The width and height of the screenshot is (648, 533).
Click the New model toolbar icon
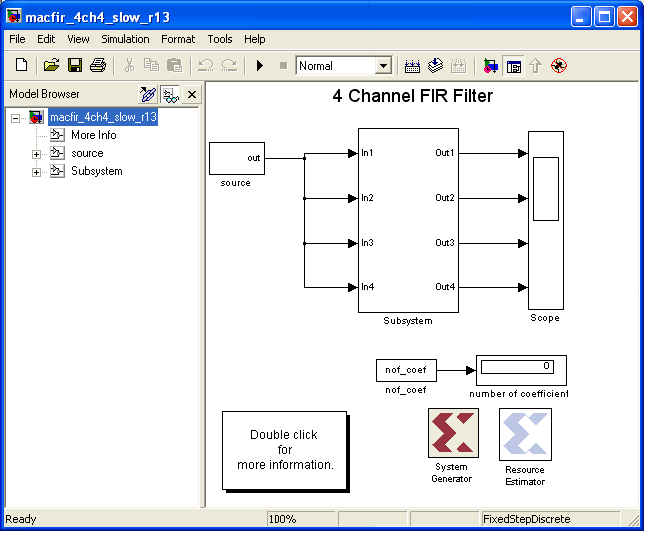click(21, 66)
